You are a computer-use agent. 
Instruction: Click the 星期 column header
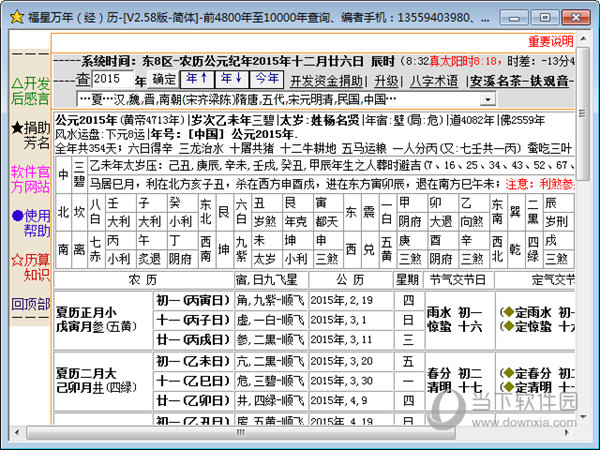click(407, 280)
